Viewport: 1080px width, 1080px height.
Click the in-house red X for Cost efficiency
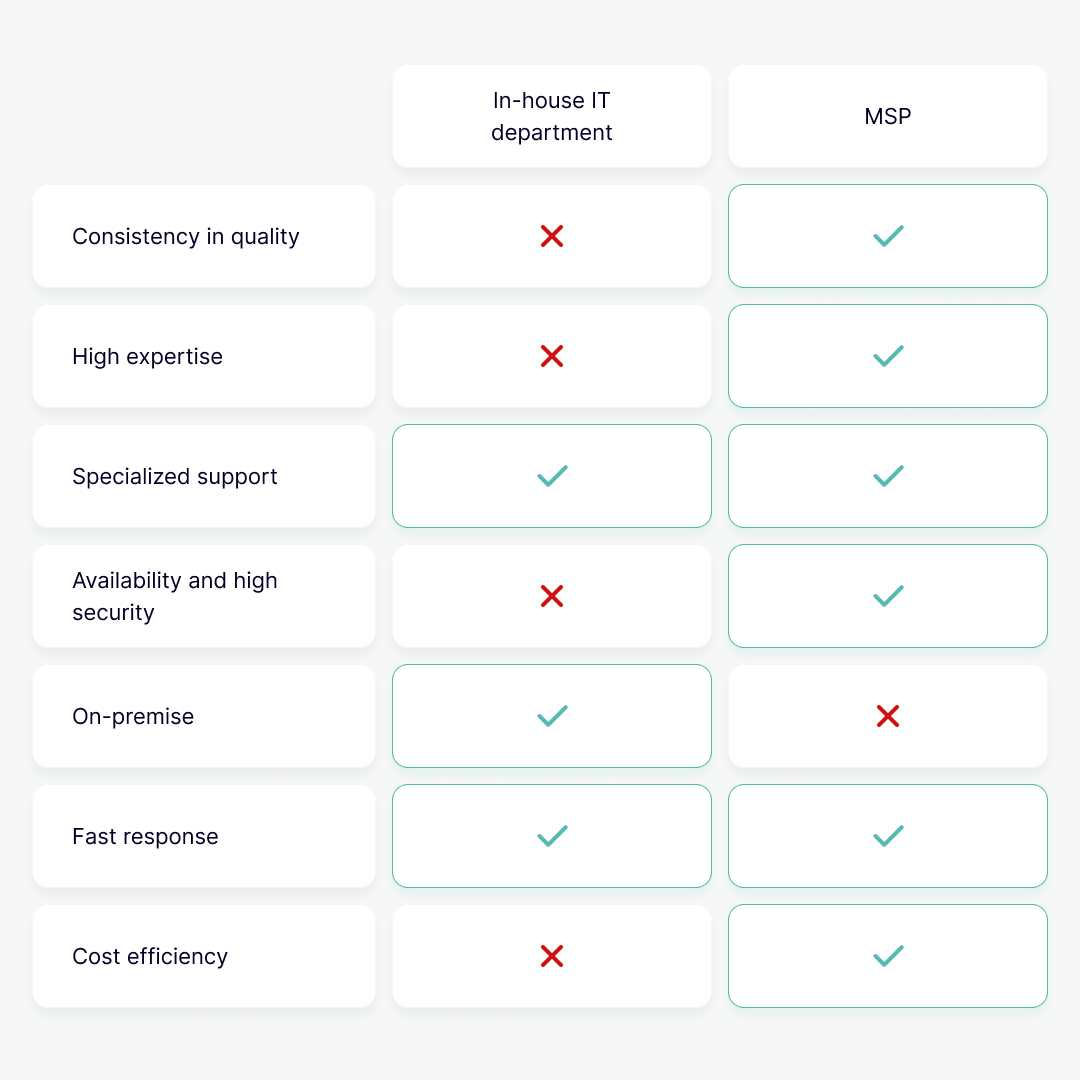(x=552, y=956)
